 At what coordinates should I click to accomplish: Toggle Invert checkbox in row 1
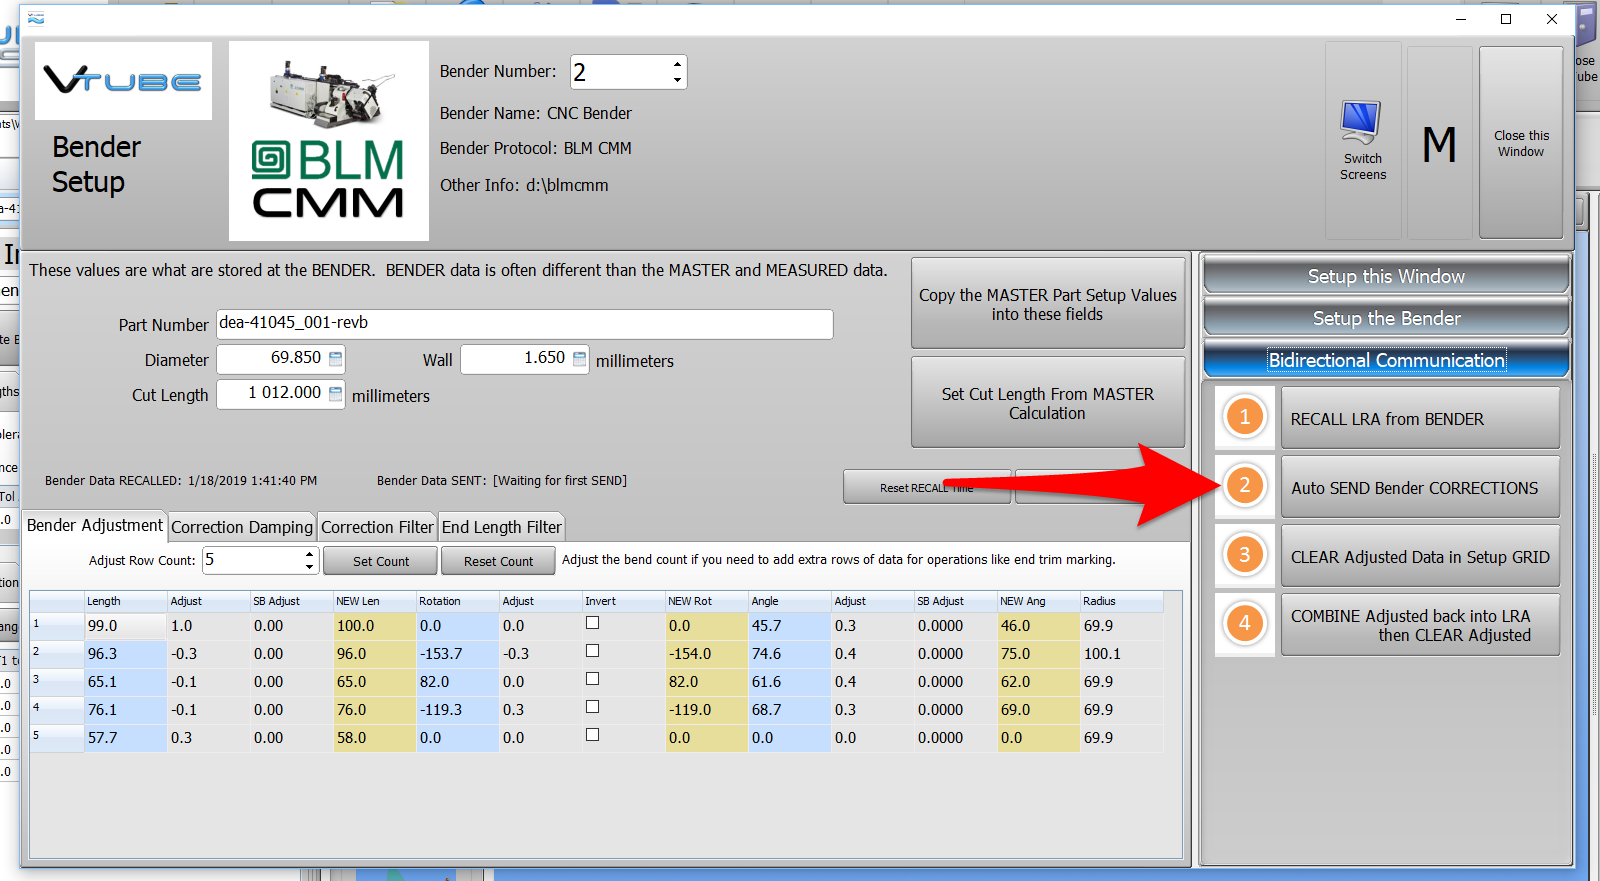tap(592, 623)
